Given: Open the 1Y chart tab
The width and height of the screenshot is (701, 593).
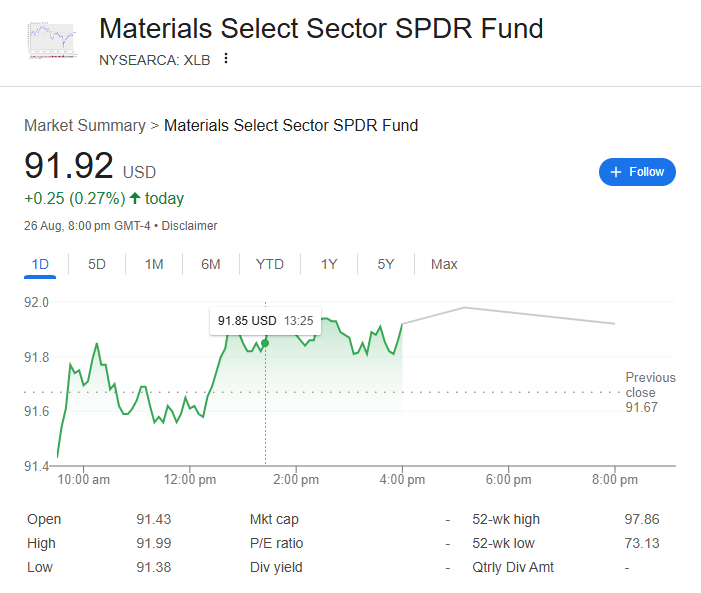Looking at the screenshot, I should (329, 264).
